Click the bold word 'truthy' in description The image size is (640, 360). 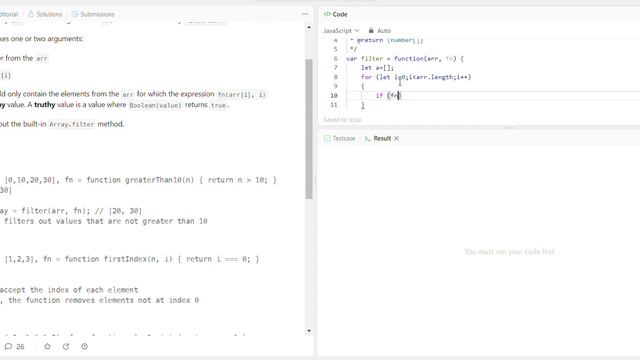[x=44, y=105]
